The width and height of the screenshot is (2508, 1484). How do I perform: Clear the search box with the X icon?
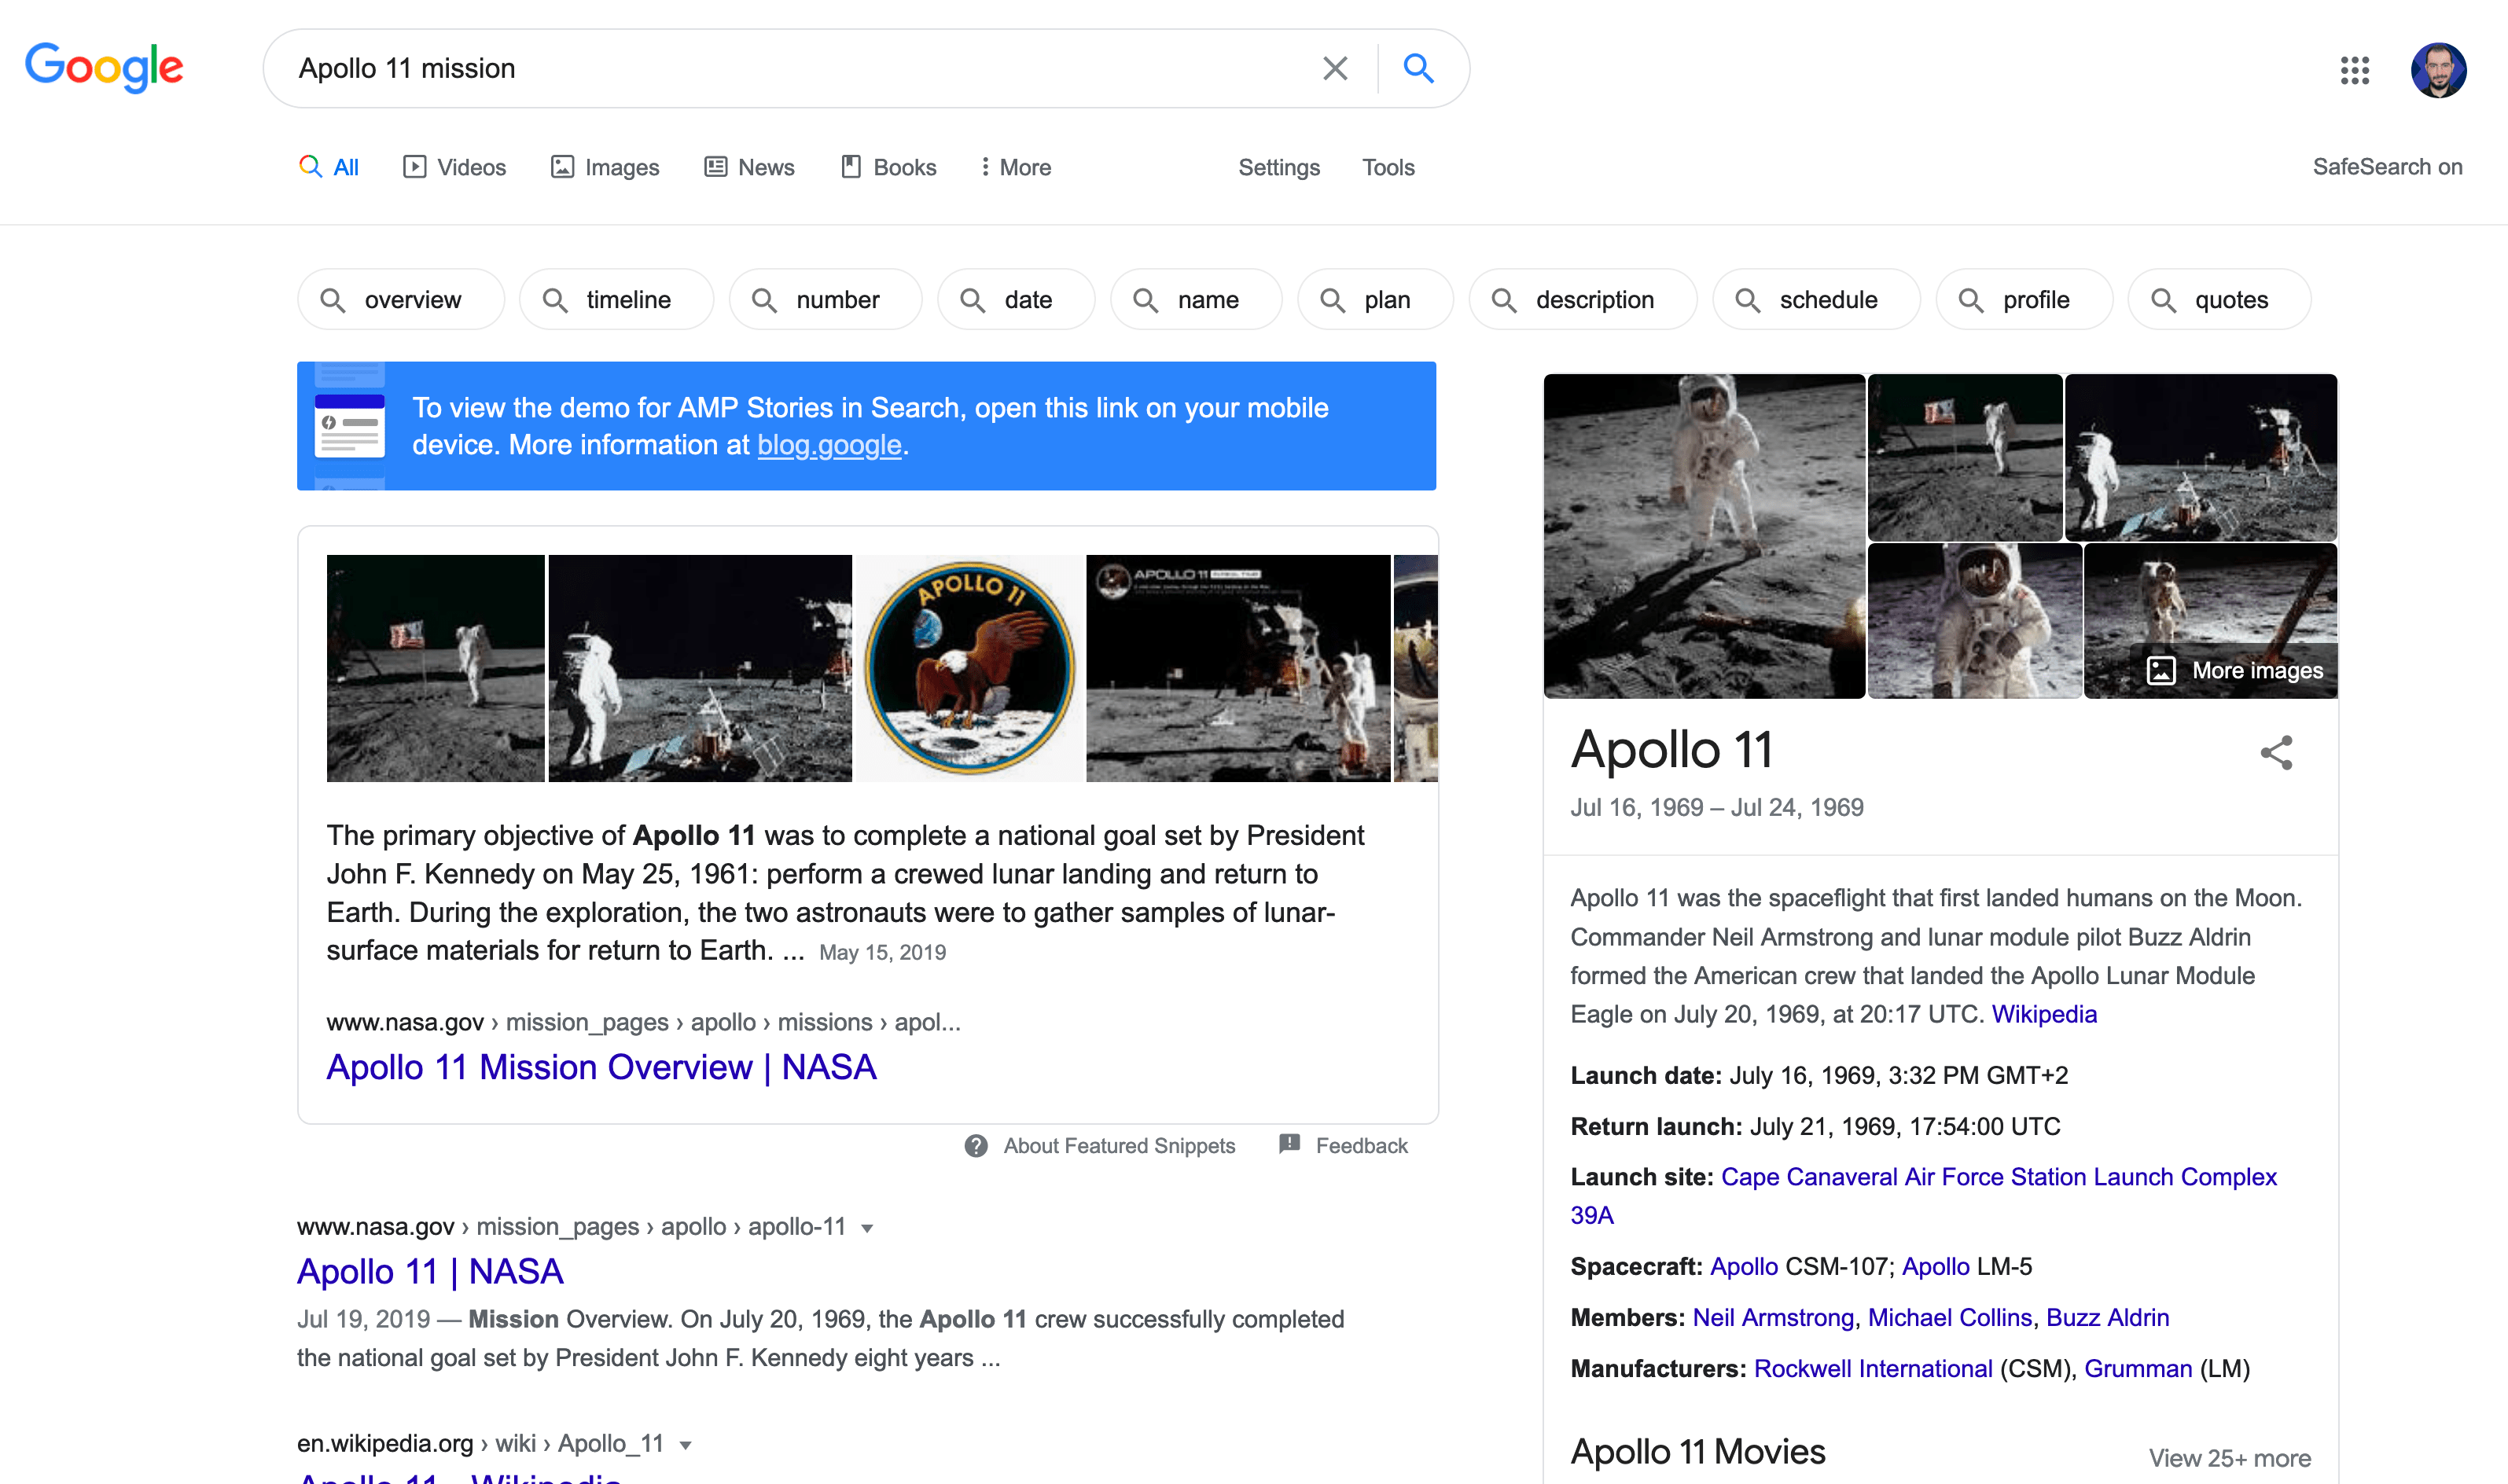(x=1335, y=68)
